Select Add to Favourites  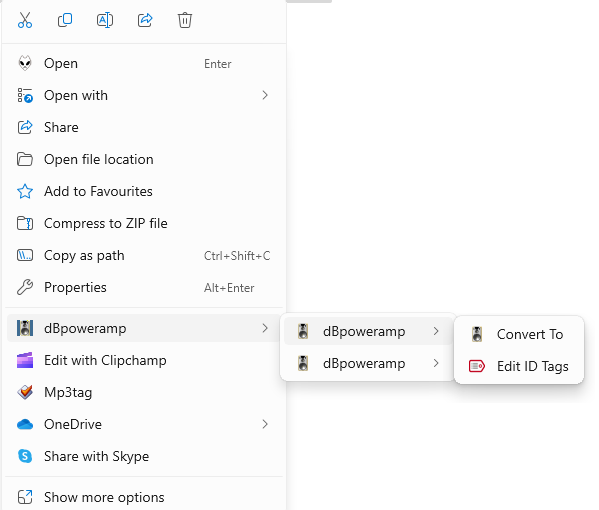pyautogui.click(x=144, y=191)
